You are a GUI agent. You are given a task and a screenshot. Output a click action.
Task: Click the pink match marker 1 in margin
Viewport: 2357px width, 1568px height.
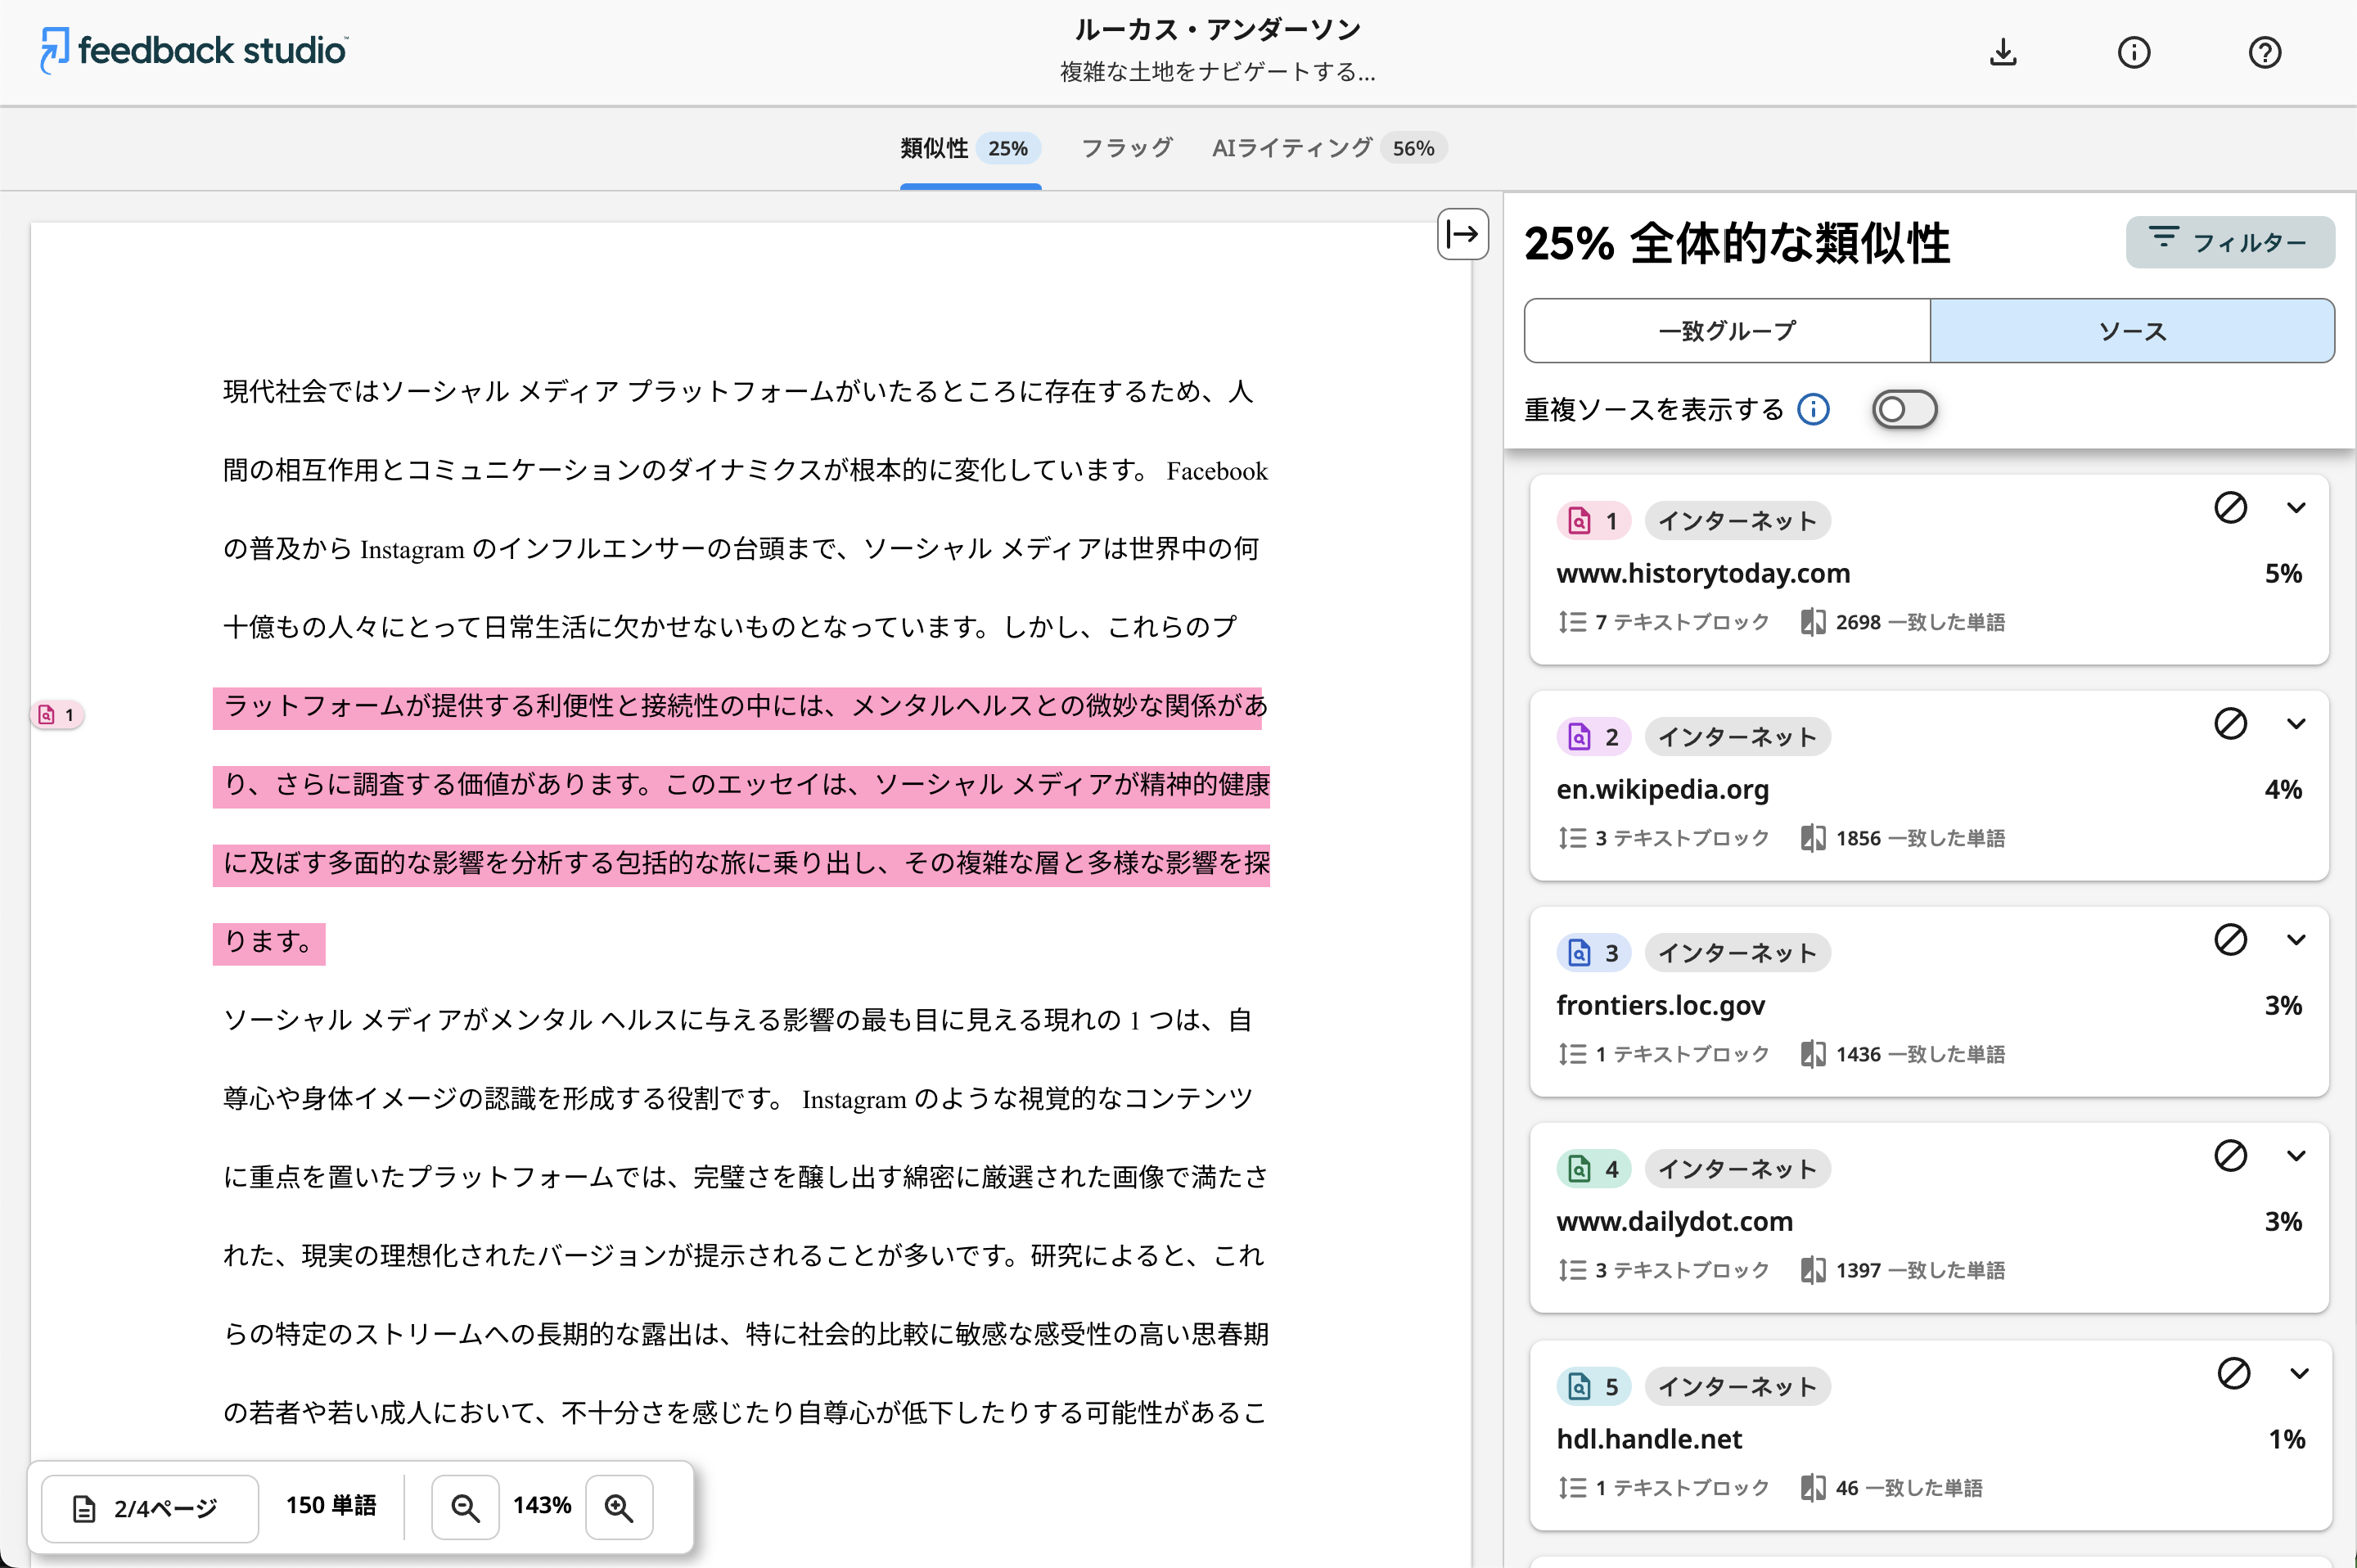coord(57,715)
